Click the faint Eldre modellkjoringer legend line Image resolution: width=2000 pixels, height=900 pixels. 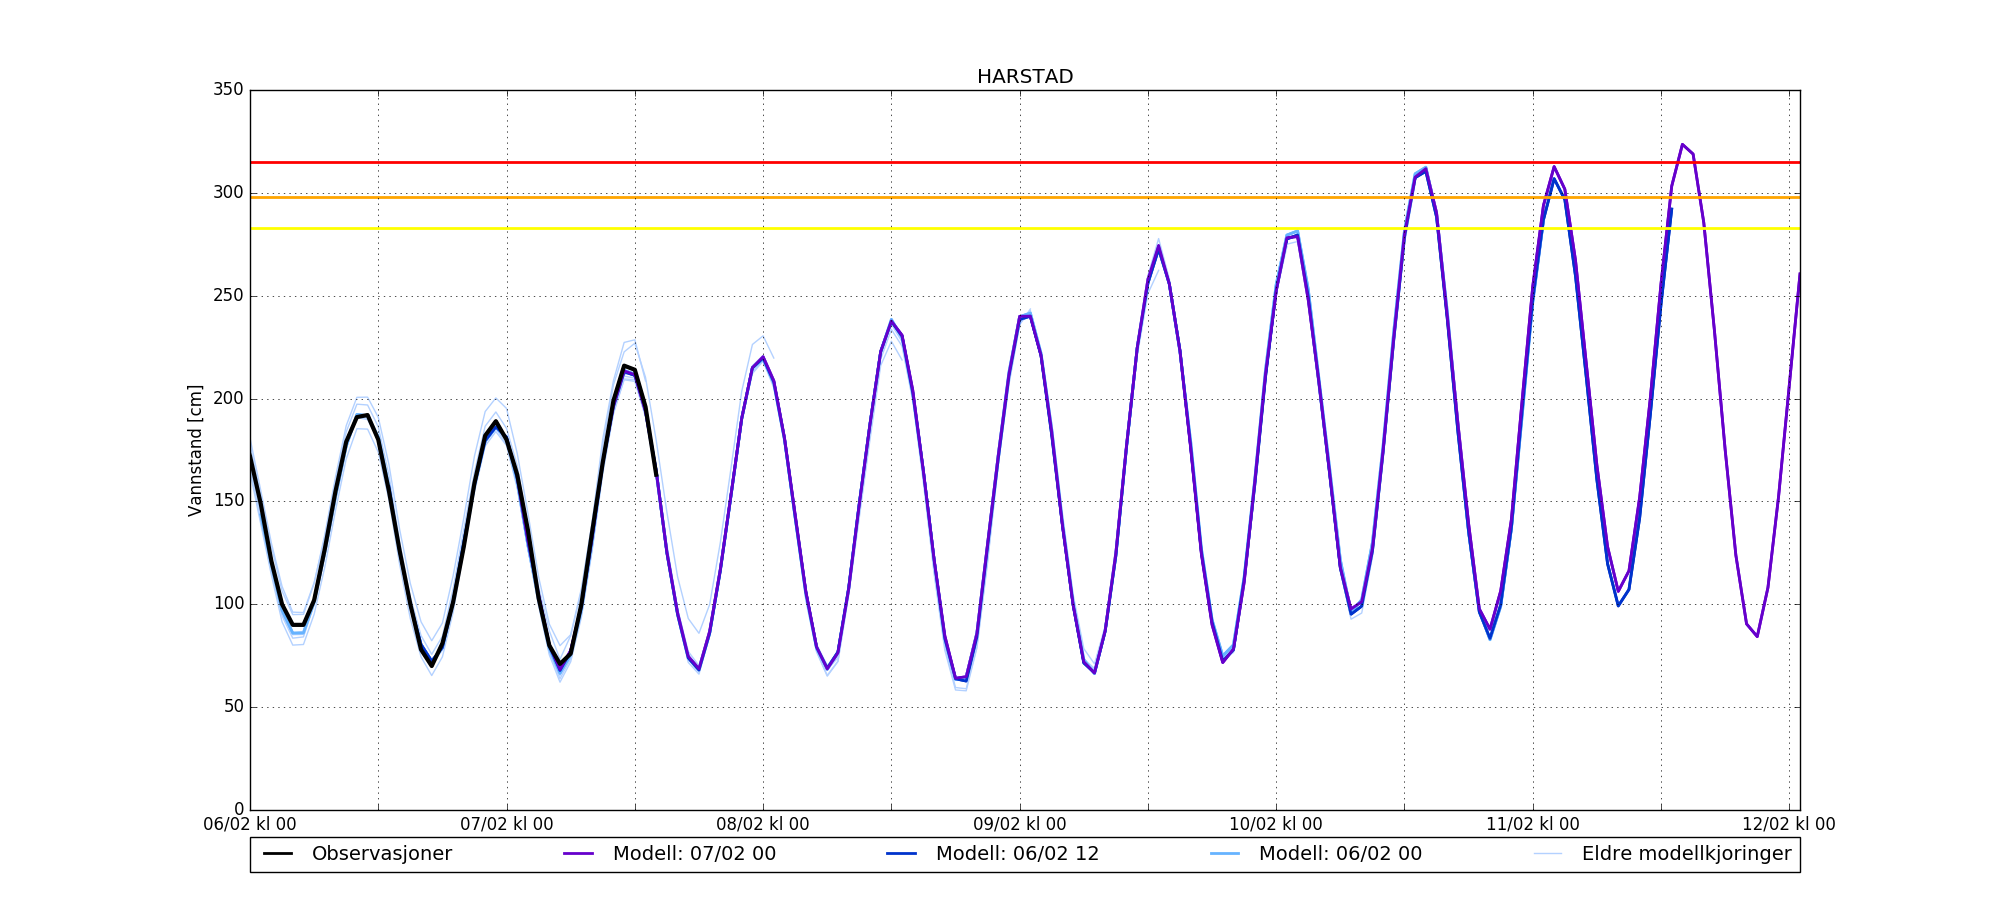[x=1548, y=854]
